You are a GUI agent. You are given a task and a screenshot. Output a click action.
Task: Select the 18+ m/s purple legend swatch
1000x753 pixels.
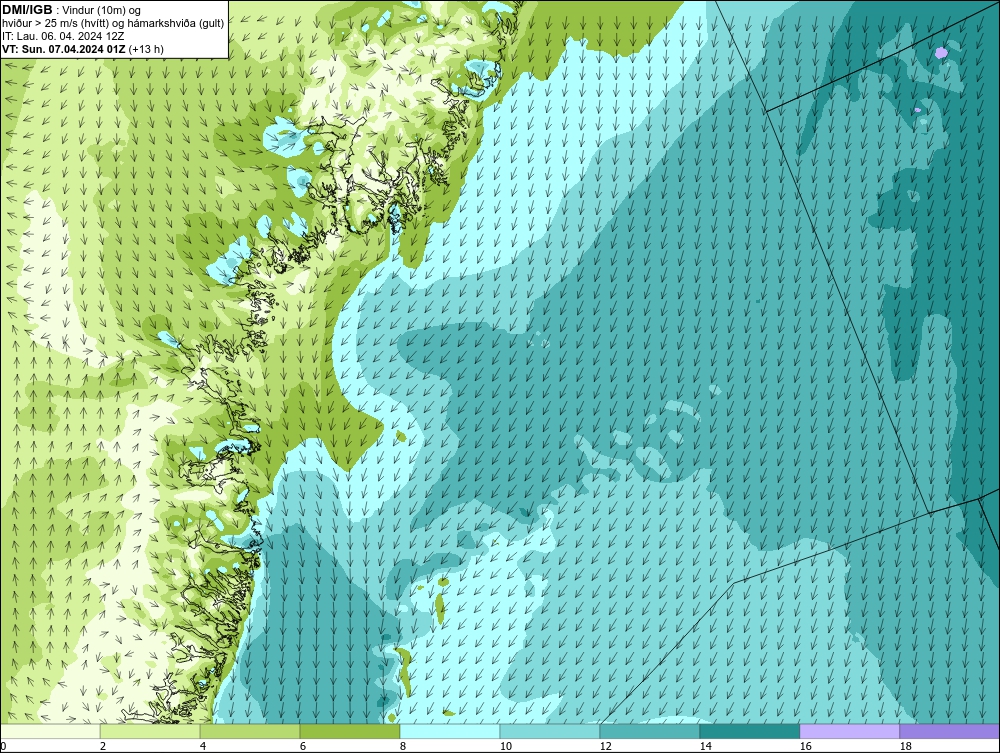click(x=950, y=731)
